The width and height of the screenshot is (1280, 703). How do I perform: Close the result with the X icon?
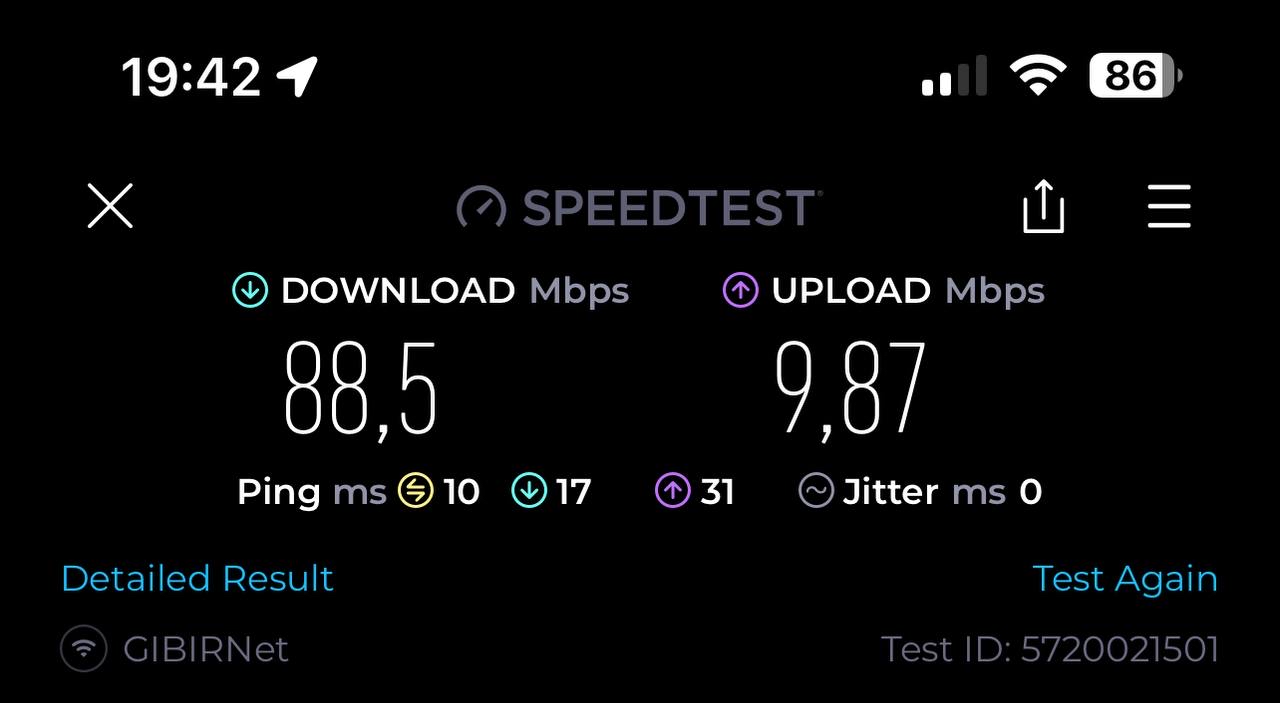[110, 207]
